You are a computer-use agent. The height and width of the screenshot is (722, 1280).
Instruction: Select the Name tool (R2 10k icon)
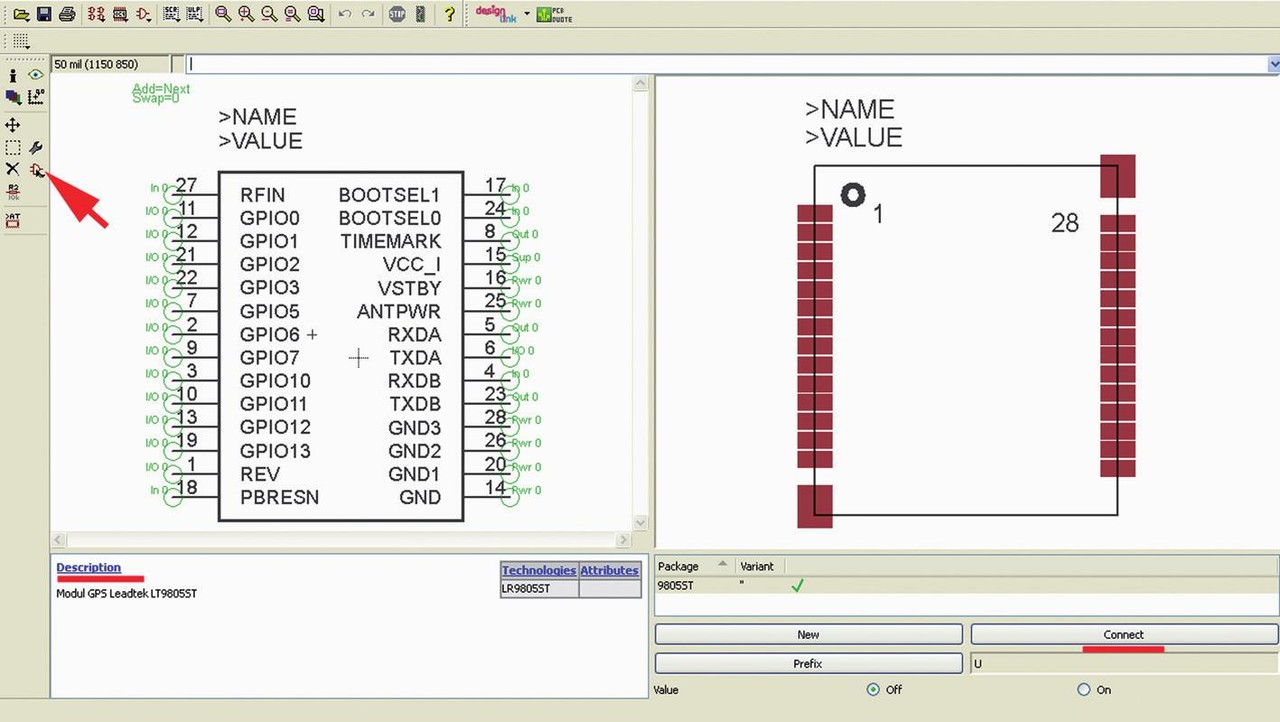tap(13, 193)
